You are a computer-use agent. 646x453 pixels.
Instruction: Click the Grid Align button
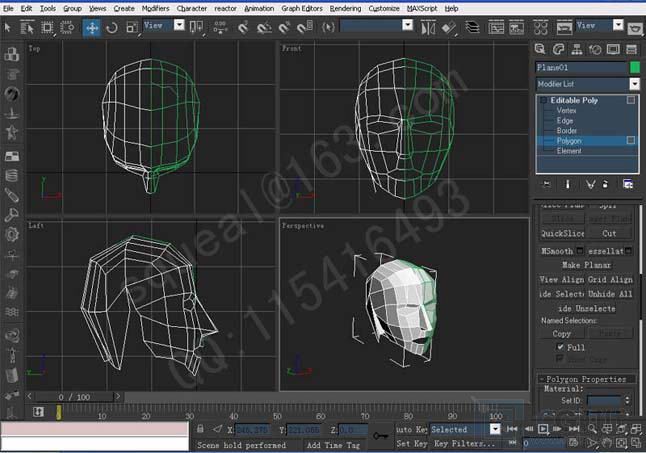[610, 280]
